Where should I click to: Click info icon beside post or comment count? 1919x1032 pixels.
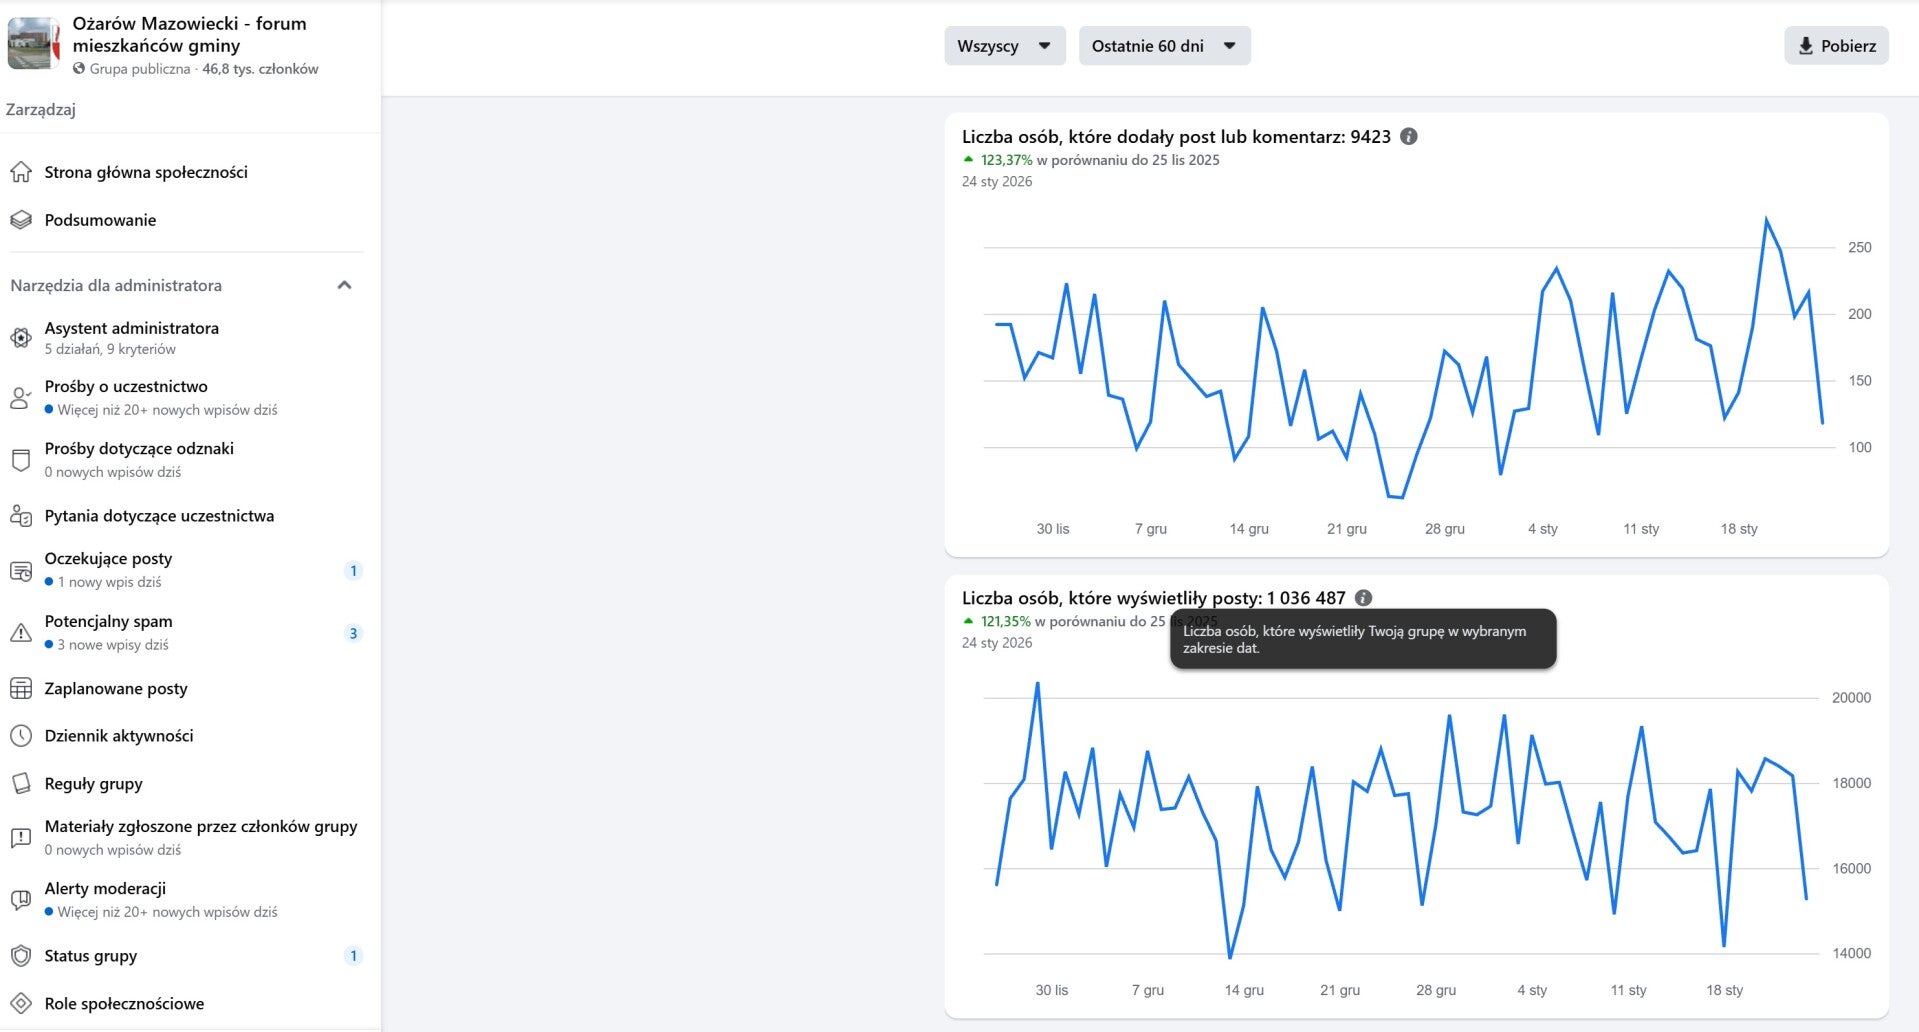pyautogui.click(x=1409, y=137)
